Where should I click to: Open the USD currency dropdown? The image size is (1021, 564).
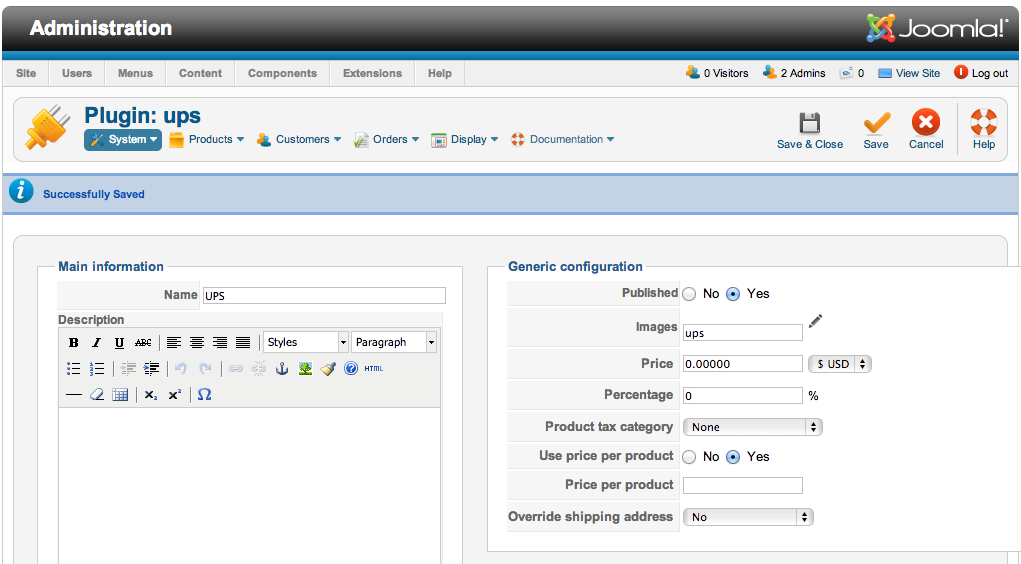coord(839,364)
